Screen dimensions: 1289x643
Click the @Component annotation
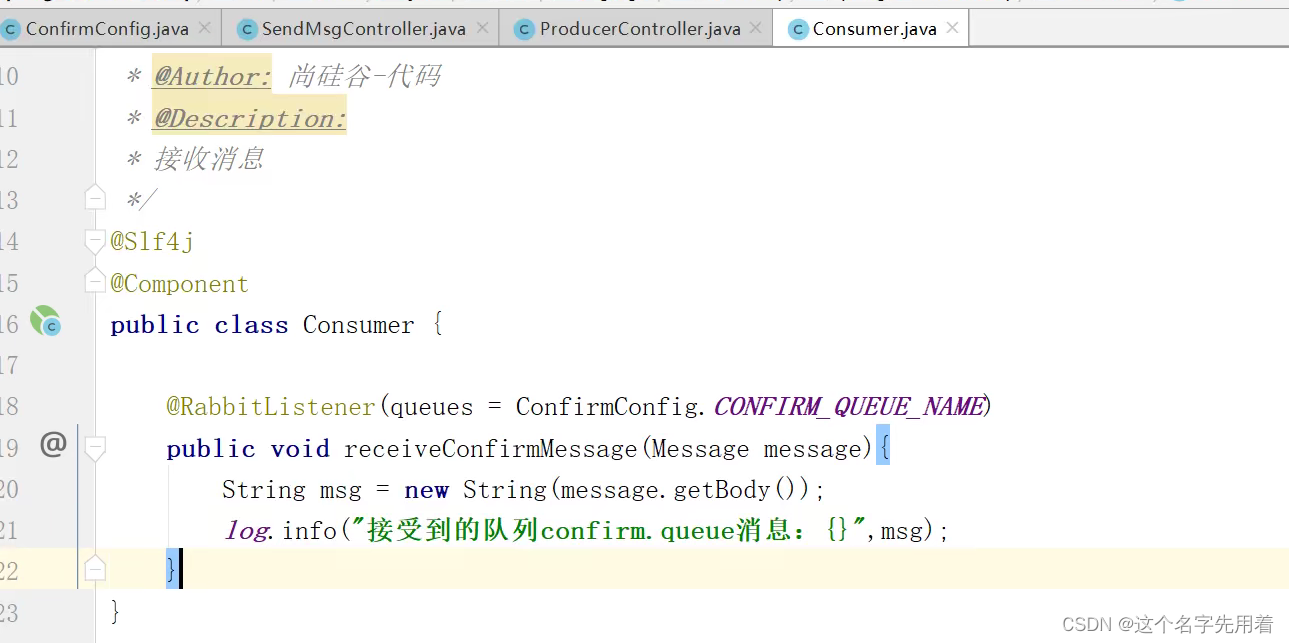coord(179,284)
